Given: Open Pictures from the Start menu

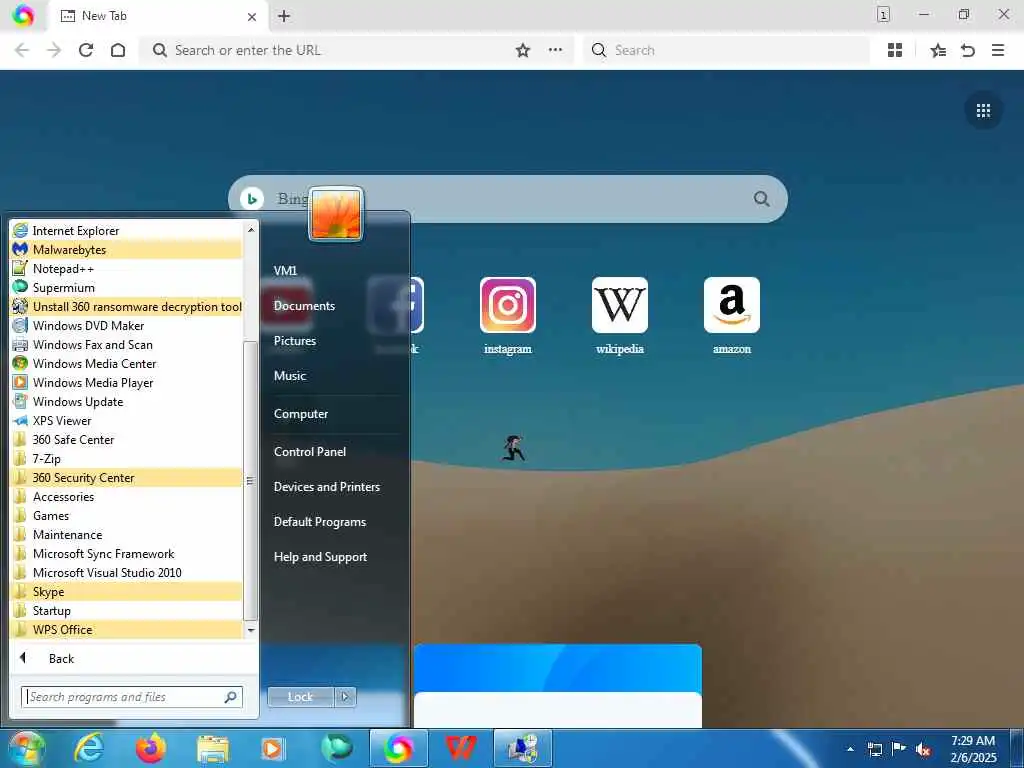Looking at the screenshot, I should coord(295,341).
